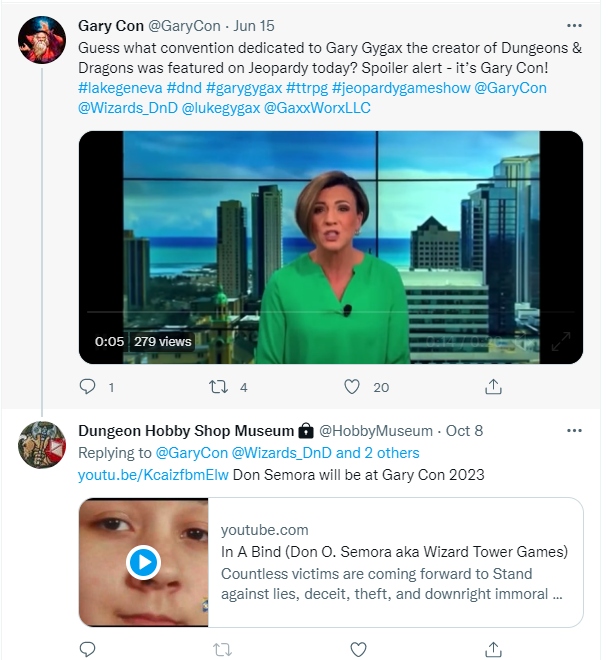Viewport: 610px width, 660px height.
Task: Open more options on Hobby Museum tweet
Action: [x=574, y=430]
